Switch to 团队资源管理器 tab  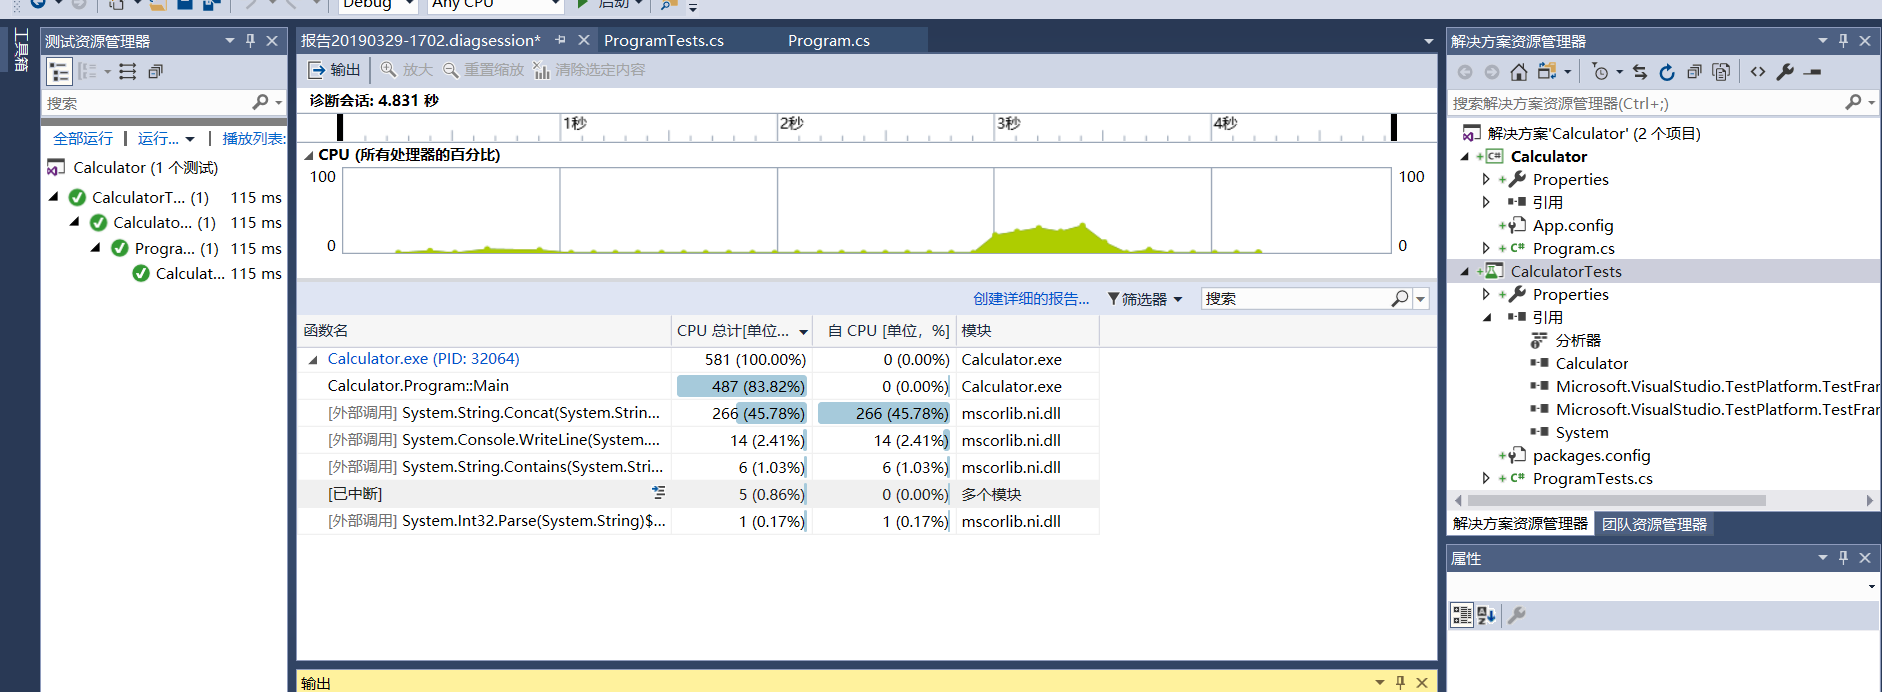coord(1654,524)
